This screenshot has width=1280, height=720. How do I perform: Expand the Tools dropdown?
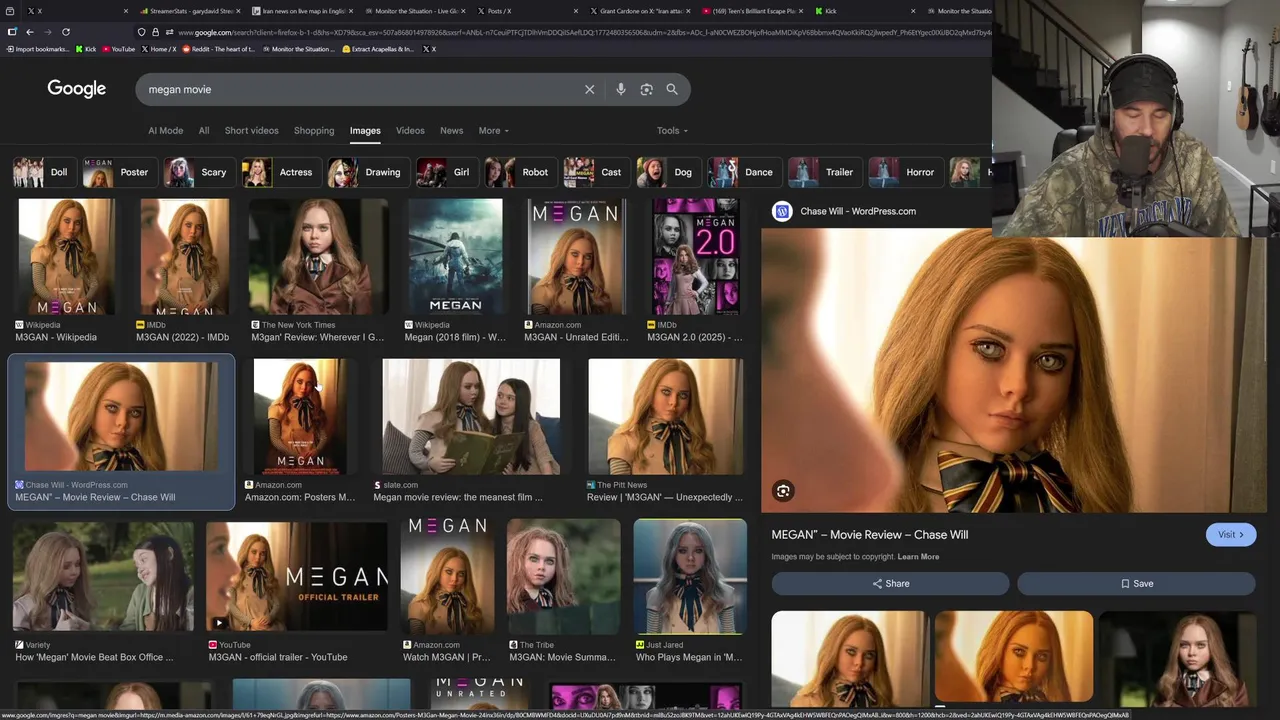[x=672, y=131]
